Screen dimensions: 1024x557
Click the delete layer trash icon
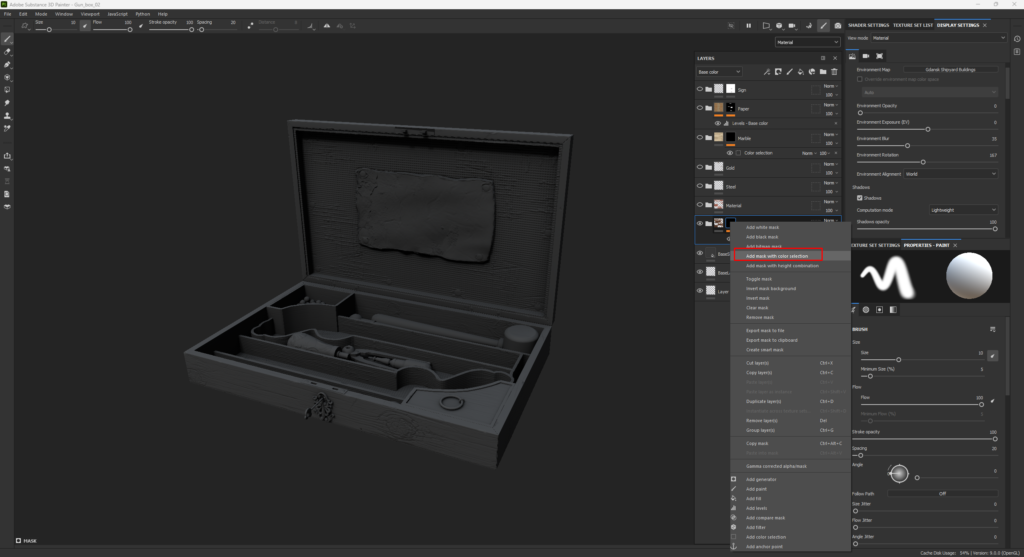pyautogui.click(x=834, y=72)
